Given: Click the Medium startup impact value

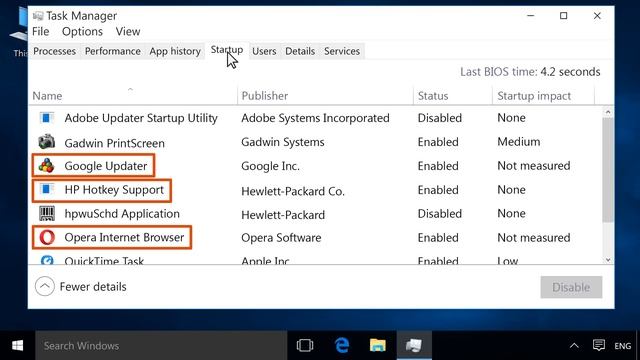Looking at the screenshot, I should pyautogui.click(x=518, y=142).
